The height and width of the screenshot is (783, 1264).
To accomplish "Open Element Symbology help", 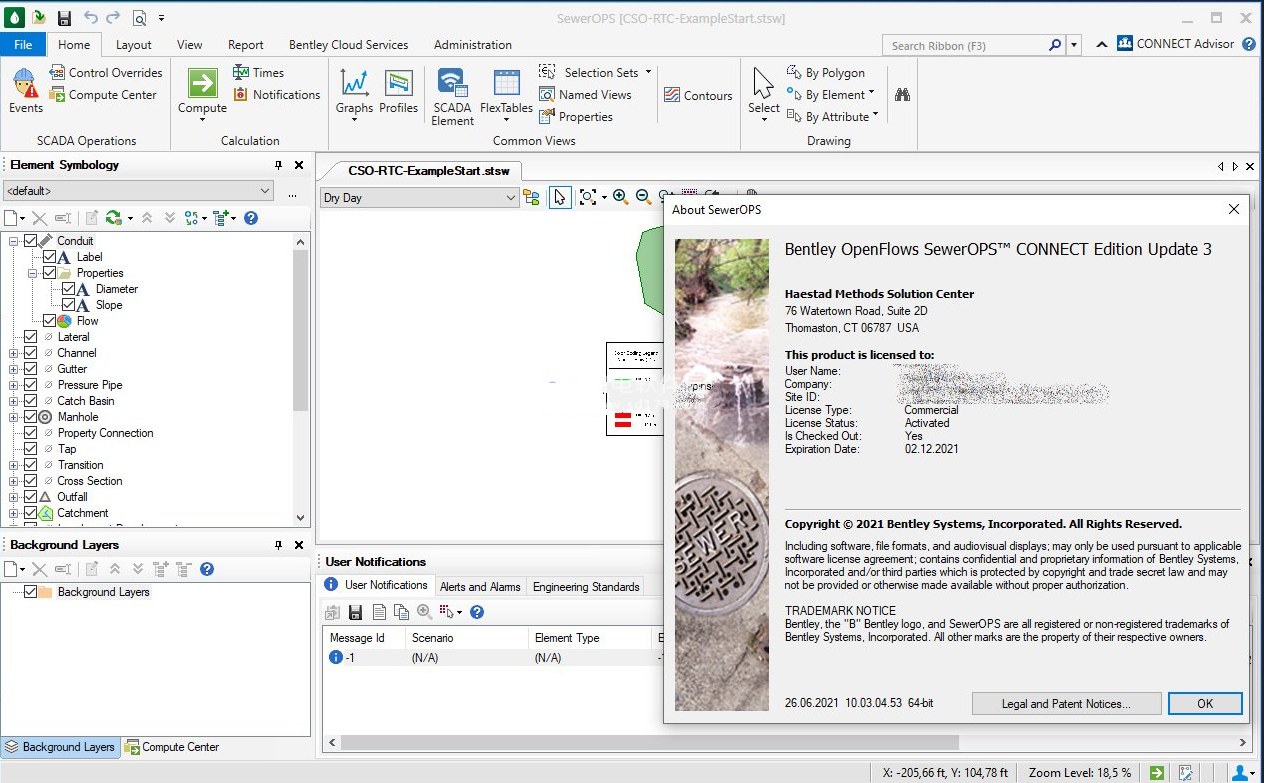I will point(251,218).
